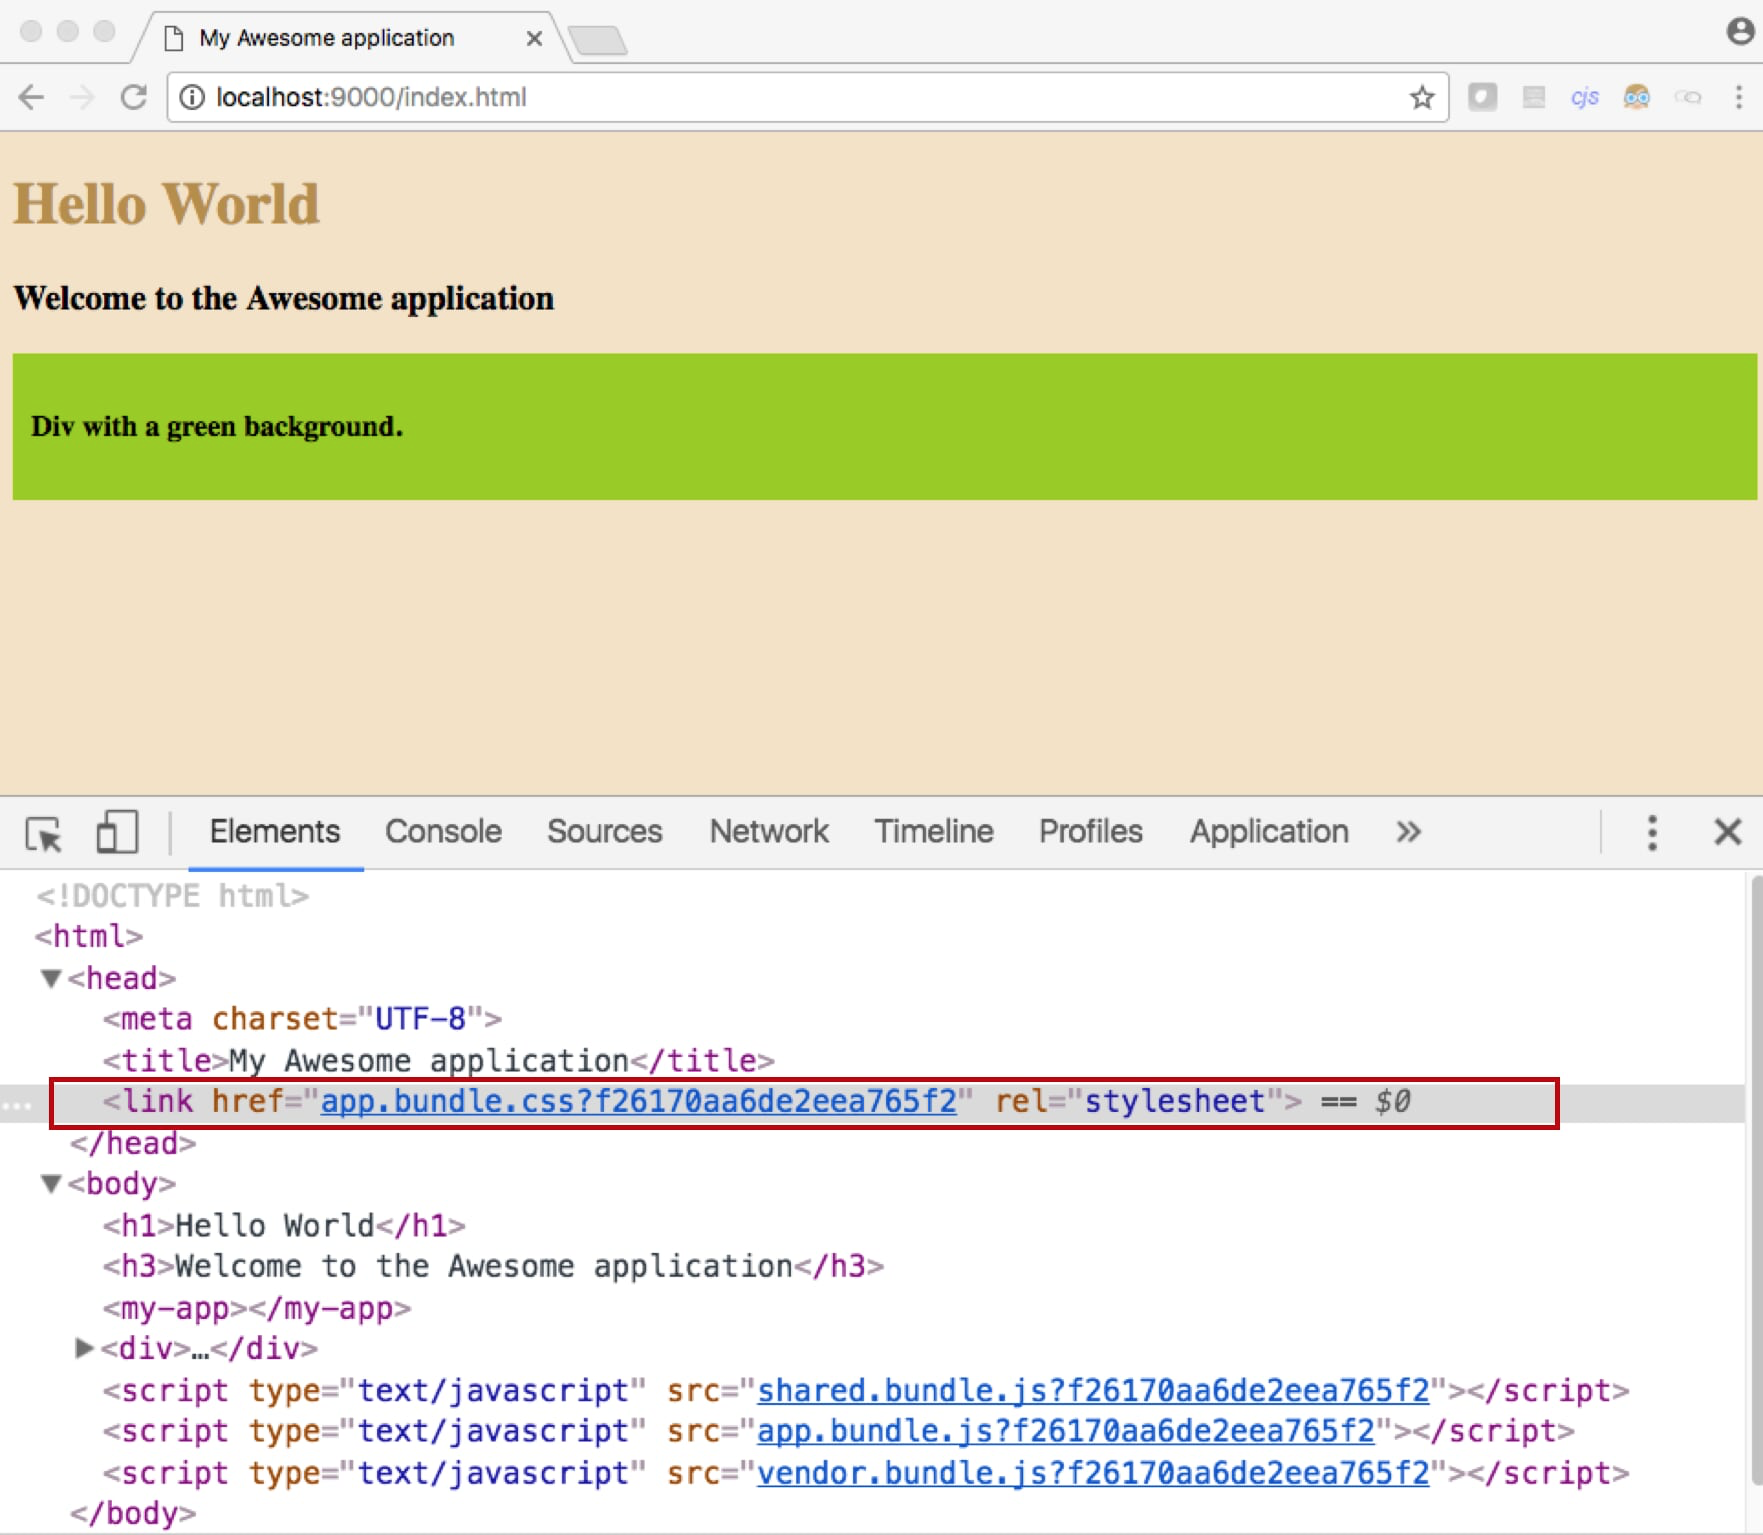Show more DevTools tabs via double chevron
This screenshot has width=1763, height=1535.
[x=1408, y=832]
